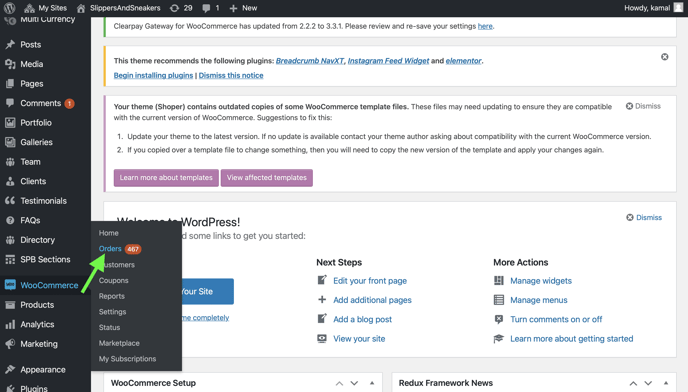Click the user avatar in admin bar

[678, 7]
